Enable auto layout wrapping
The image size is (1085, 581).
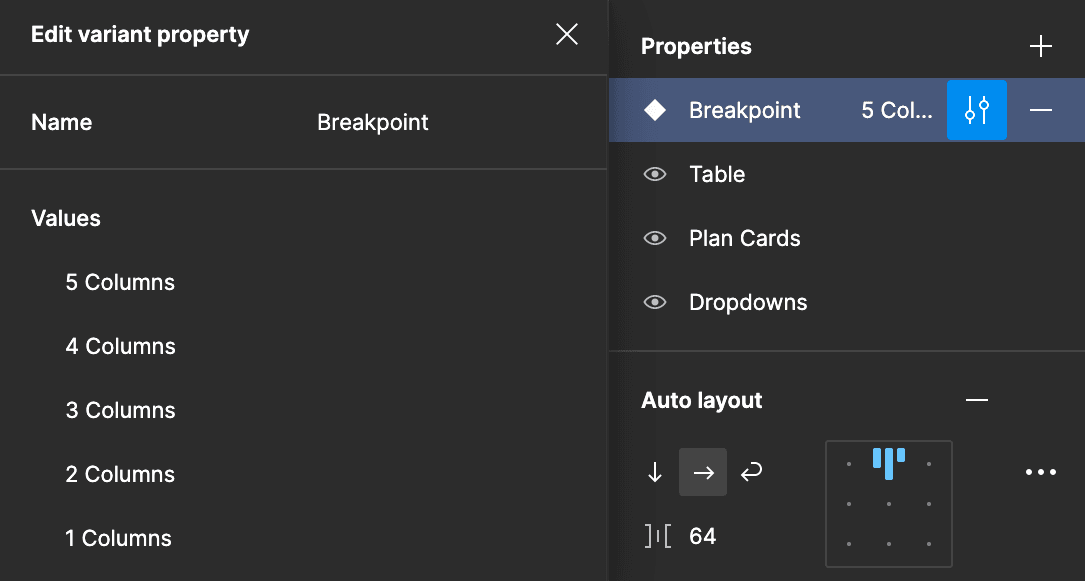click(751, 471)
